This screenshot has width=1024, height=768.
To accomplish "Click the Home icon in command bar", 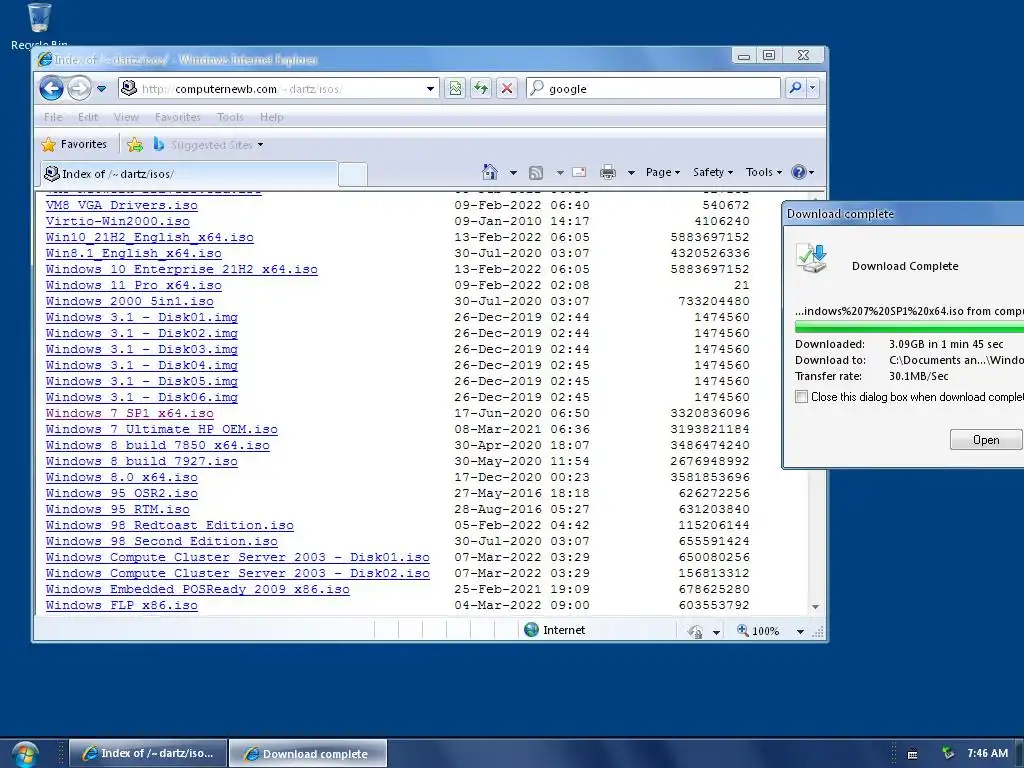I will tap(490, 172).
